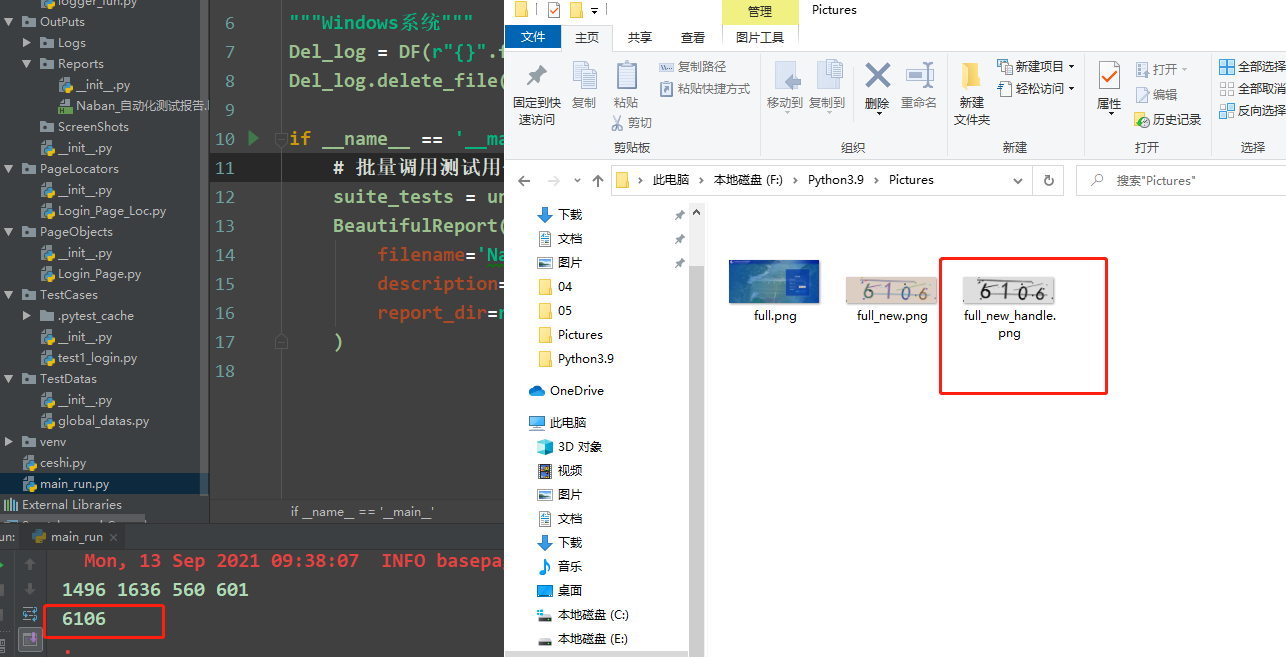
Task: Open the 轻松访问 dropdown
Action: 1071,89
